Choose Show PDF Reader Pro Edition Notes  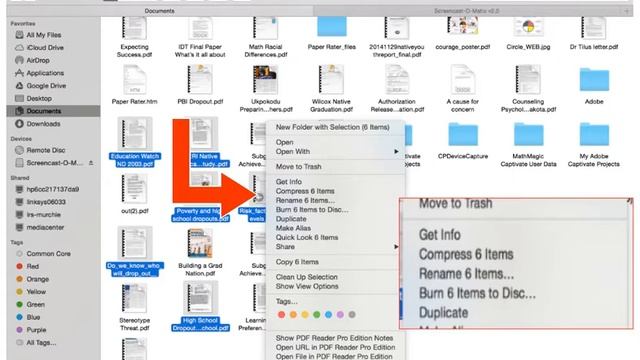(336, 338)
